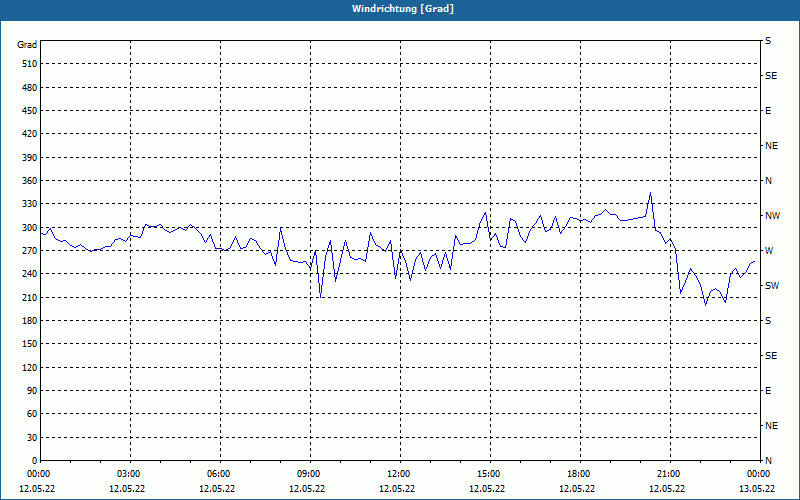The height and width of the screenshot is (500, 800).
Task: Select the 330 y-axis tick label
Action: coord(30,204)
